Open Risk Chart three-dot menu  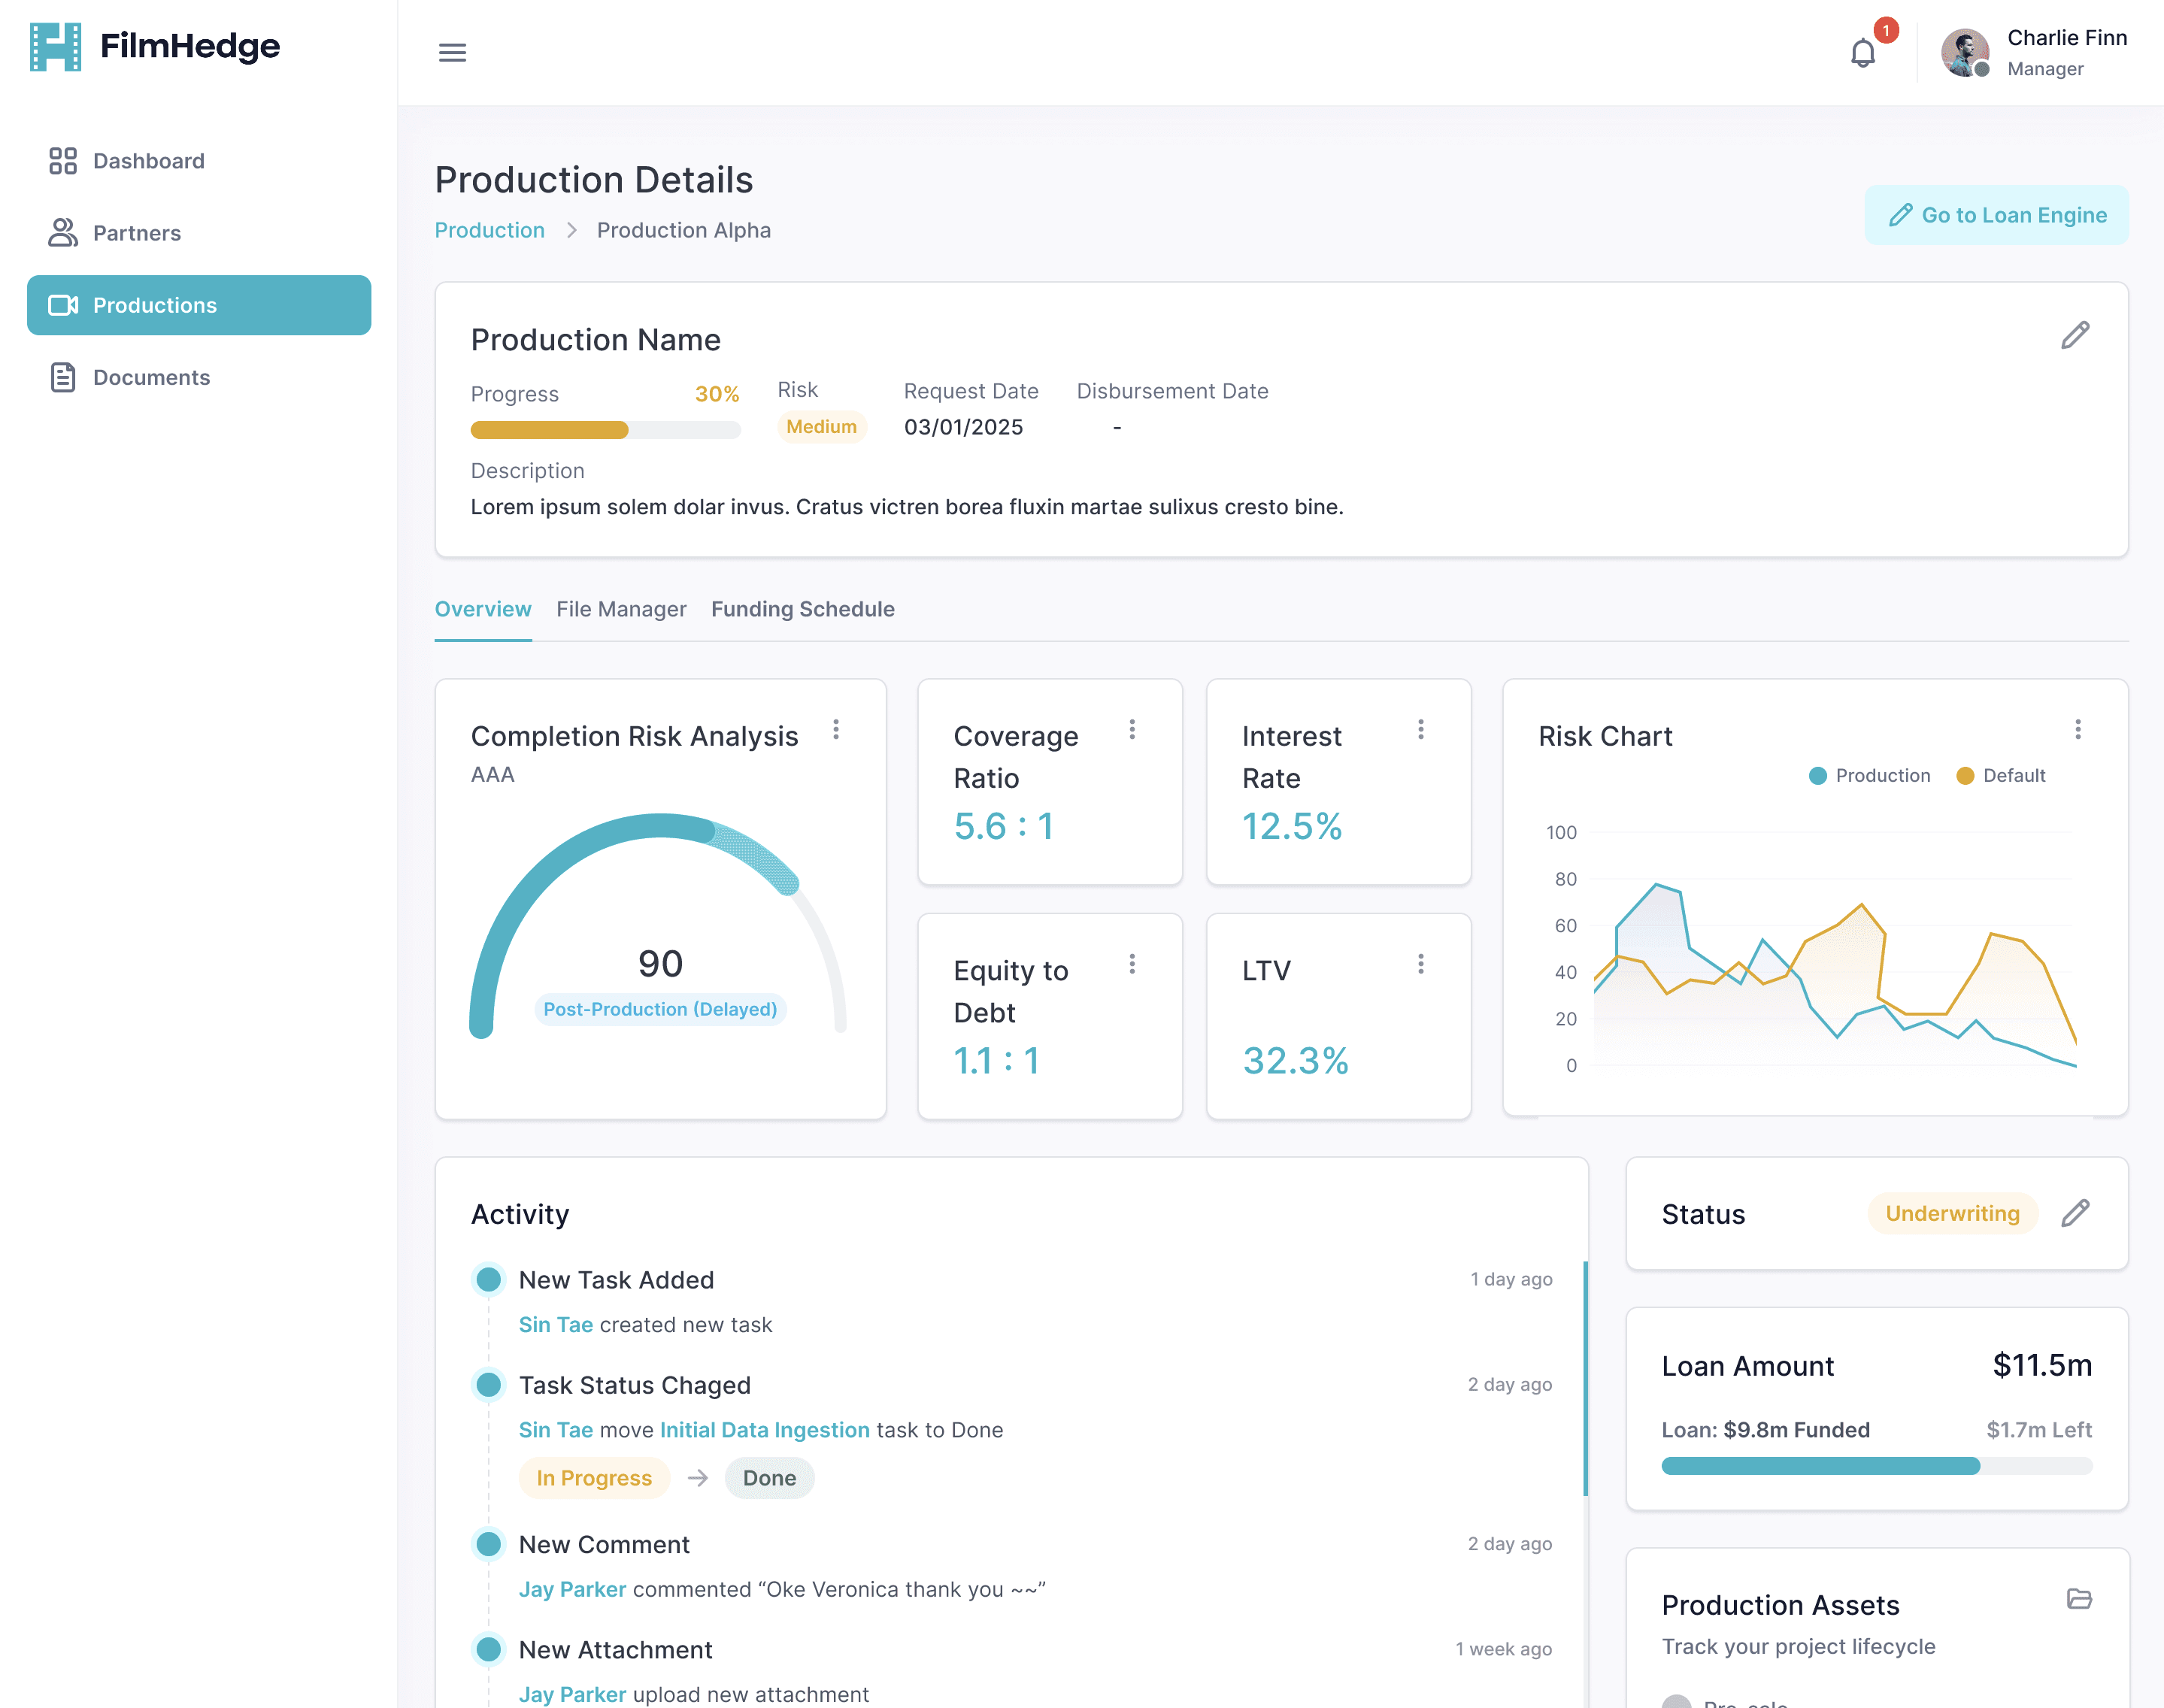[2078, 730]
